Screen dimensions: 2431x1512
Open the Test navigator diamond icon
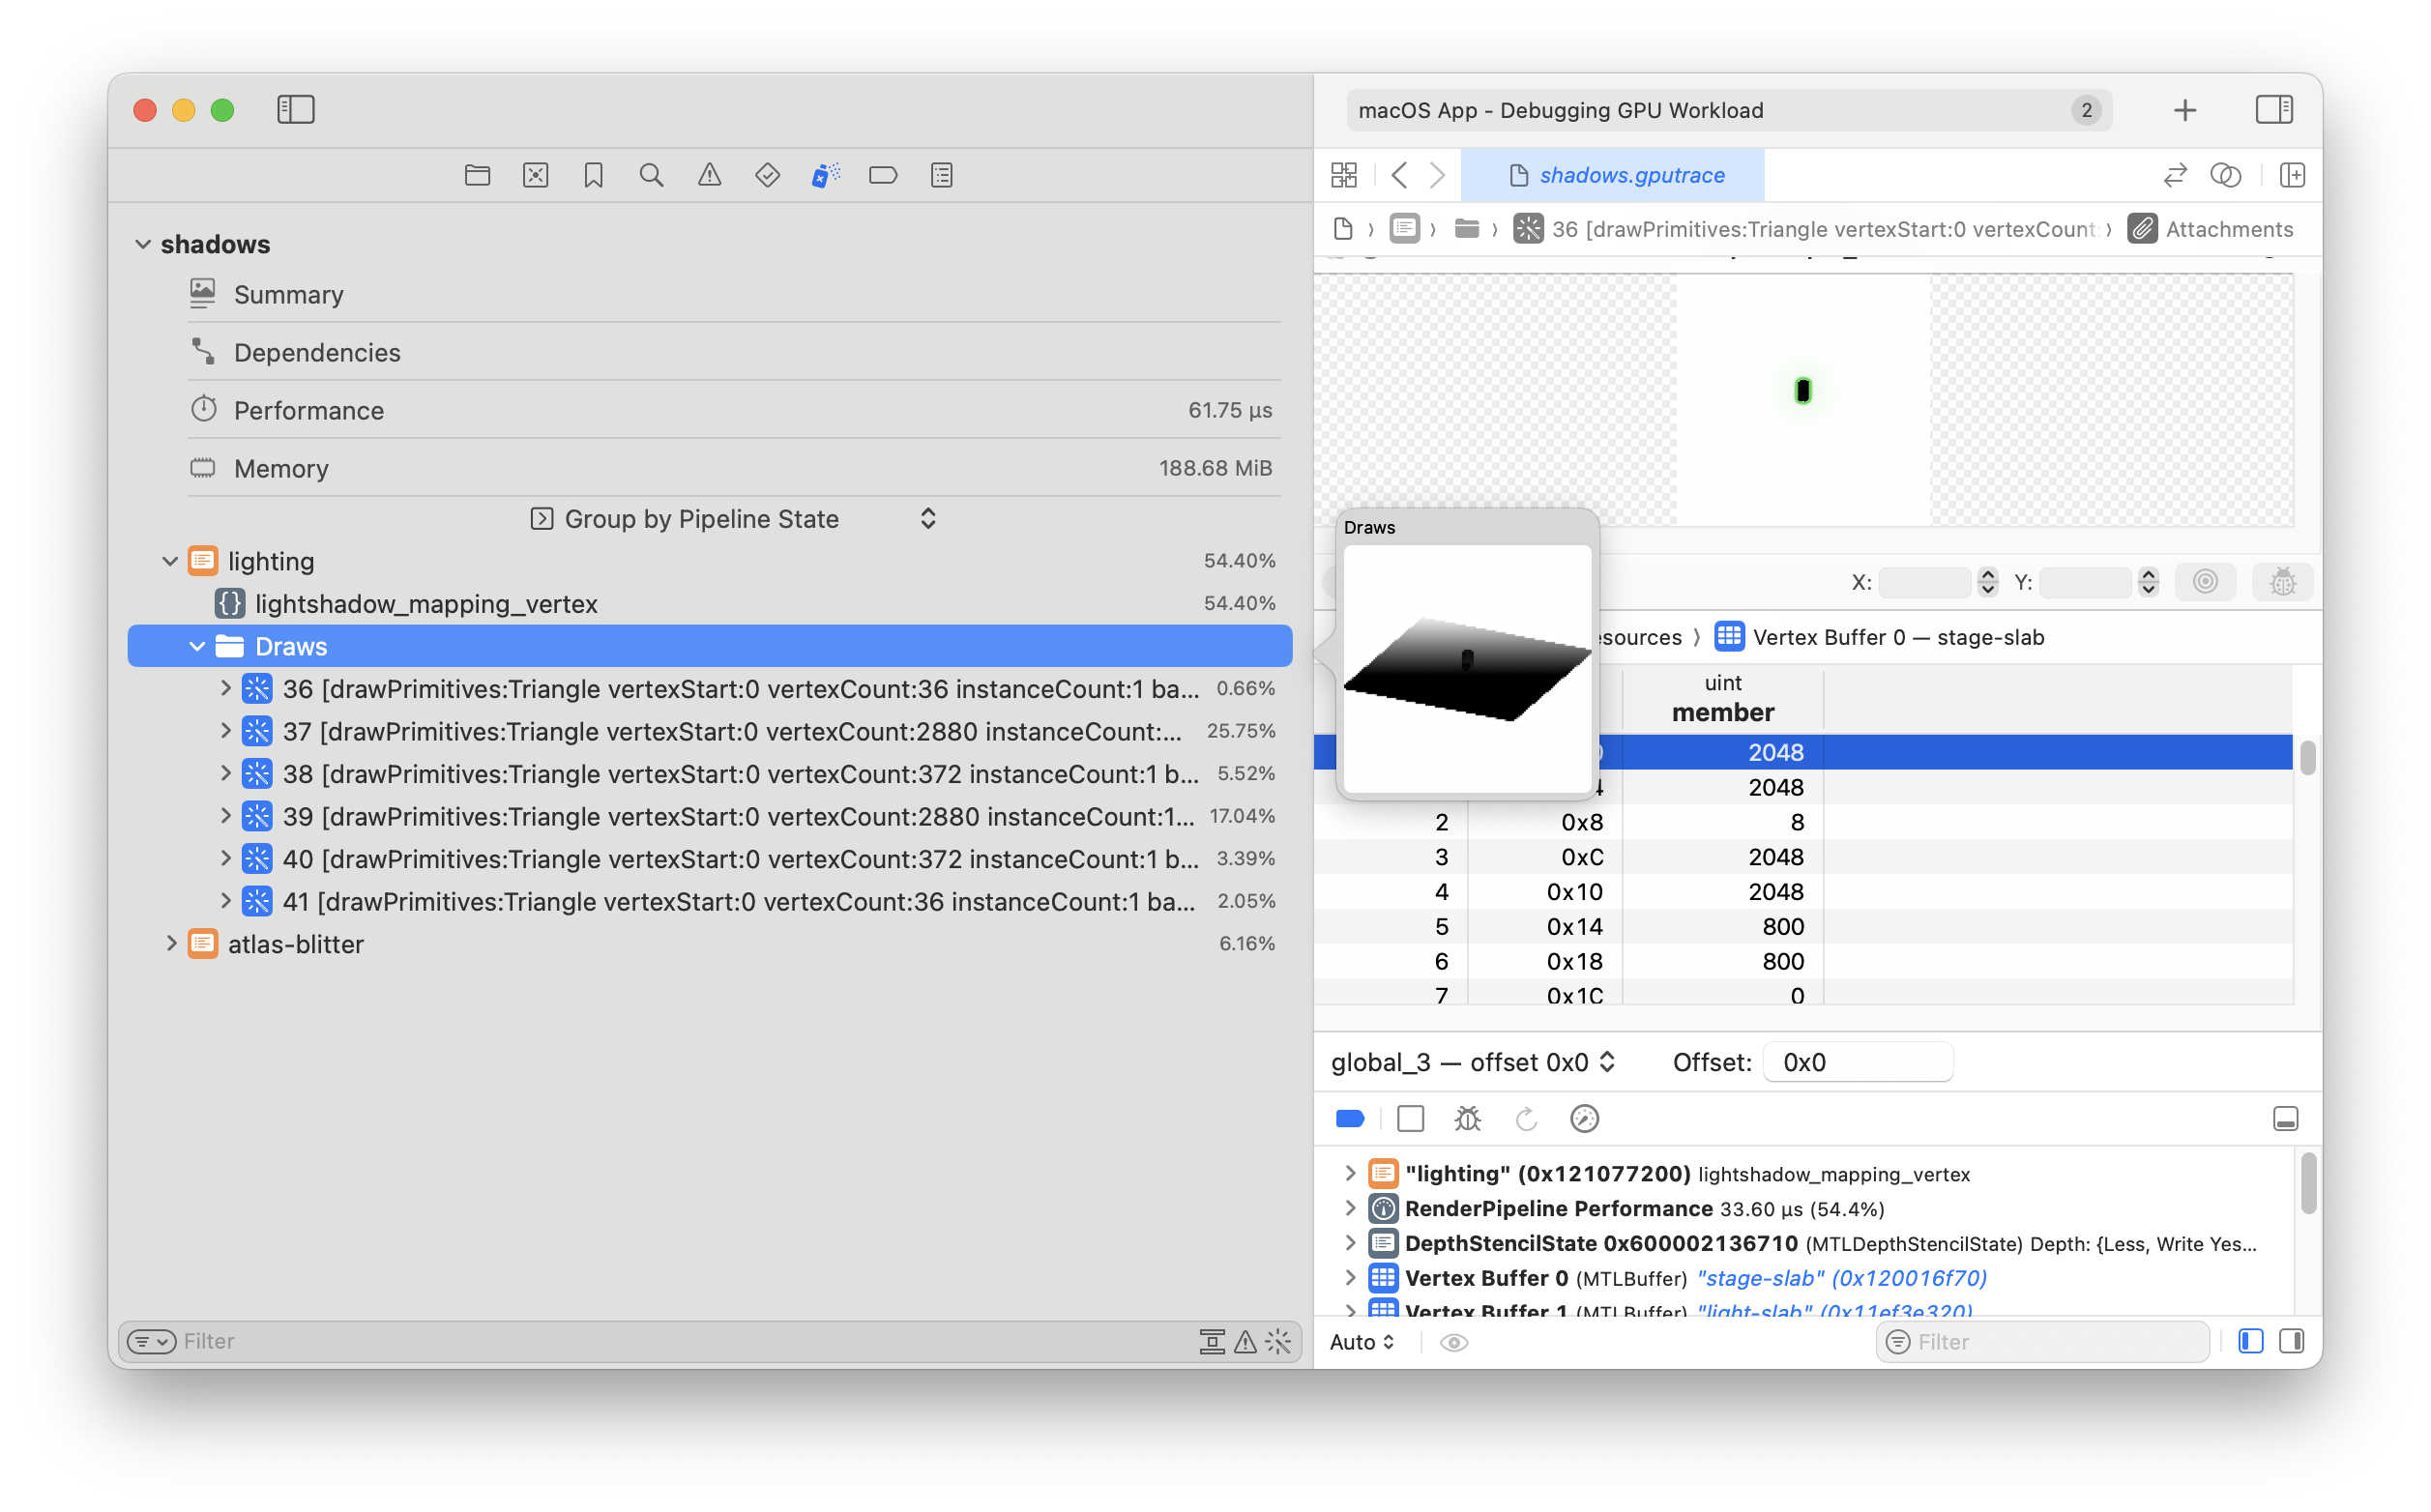(768, 176)
